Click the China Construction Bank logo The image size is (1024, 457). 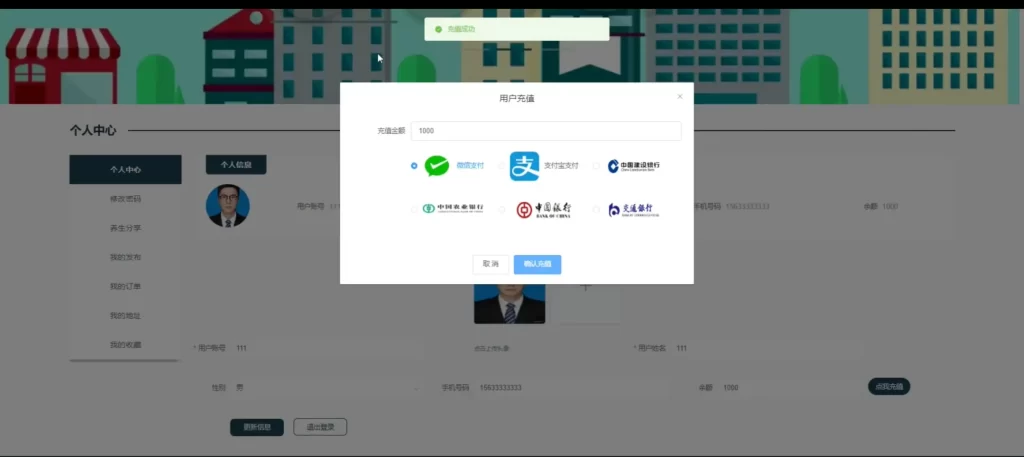tap(633, 166)
